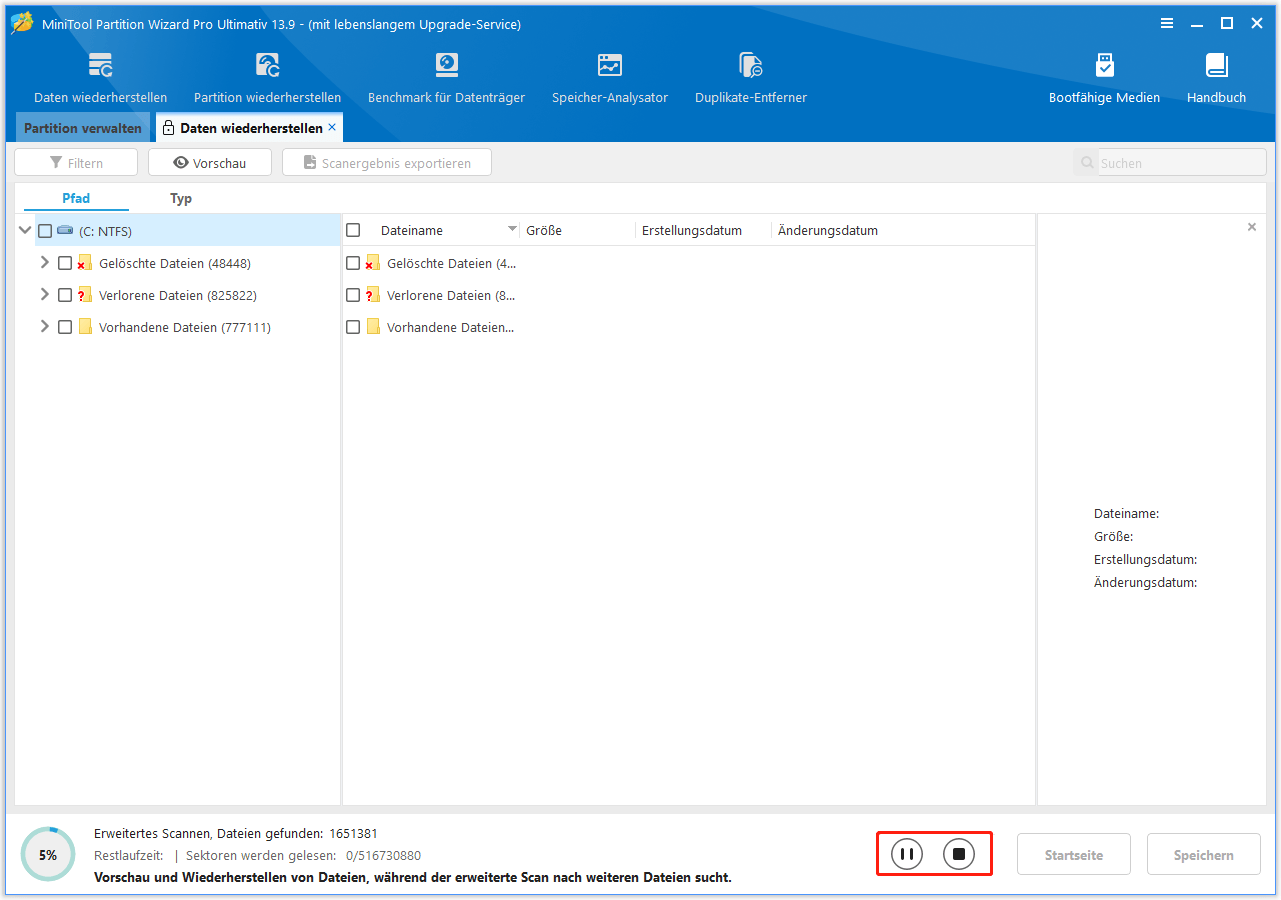
Task: Close the file preview panel
Action: [x=1251, y=227]
